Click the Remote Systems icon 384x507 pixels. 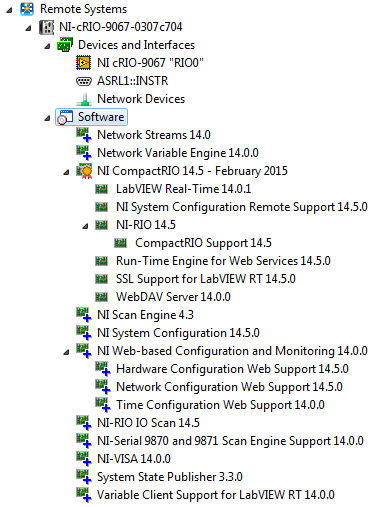pos(27,9)
